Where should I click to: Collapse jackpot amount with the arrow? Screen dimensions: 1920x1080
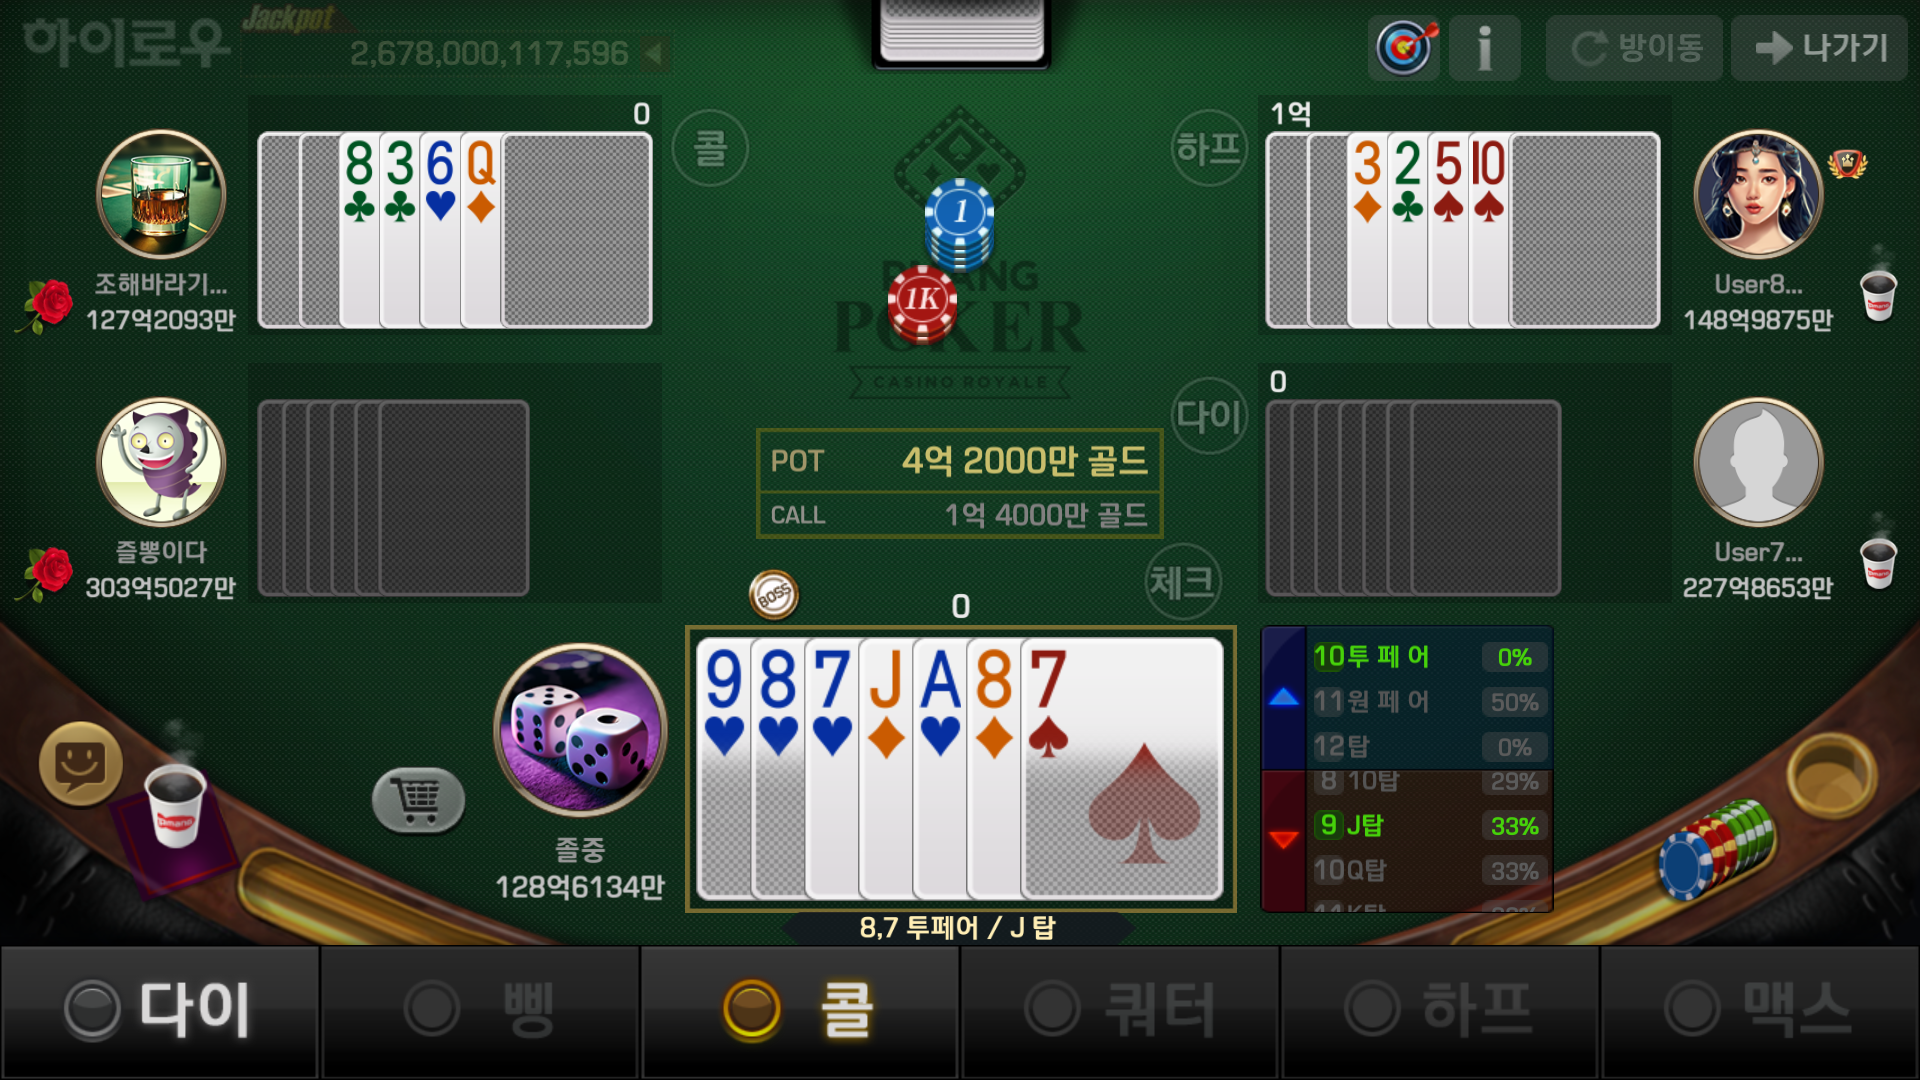click(x=654, y=53)
